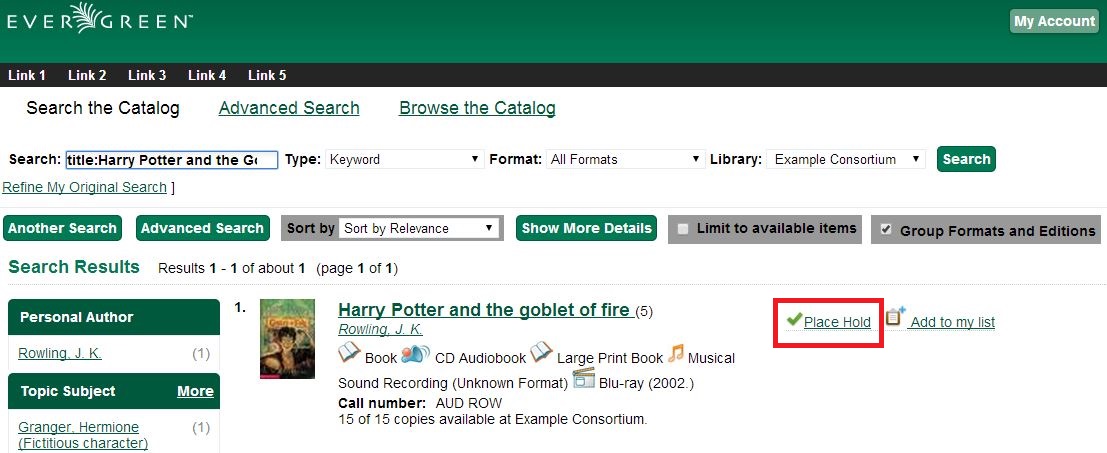Open Link 1 in navigation bar
1107x453 pixels.
(27, 75)
